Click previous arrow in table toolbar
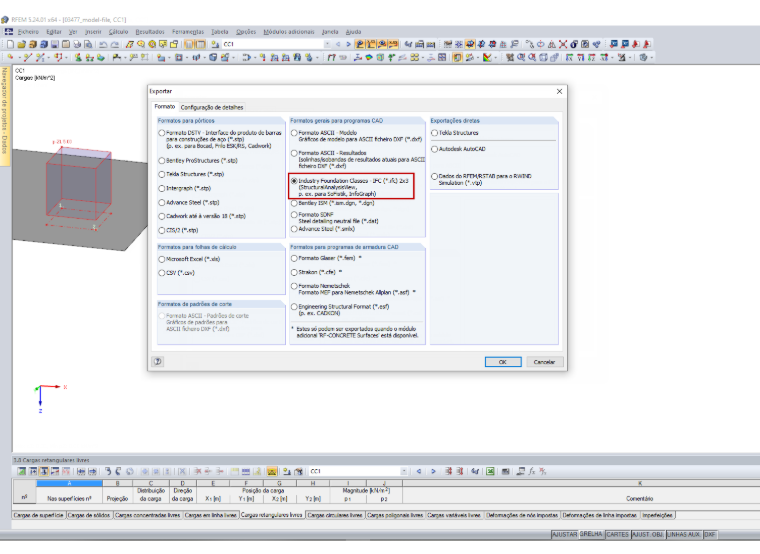This screenshot has width=760, height=554. pyautogui.click(x=419, y=471)
